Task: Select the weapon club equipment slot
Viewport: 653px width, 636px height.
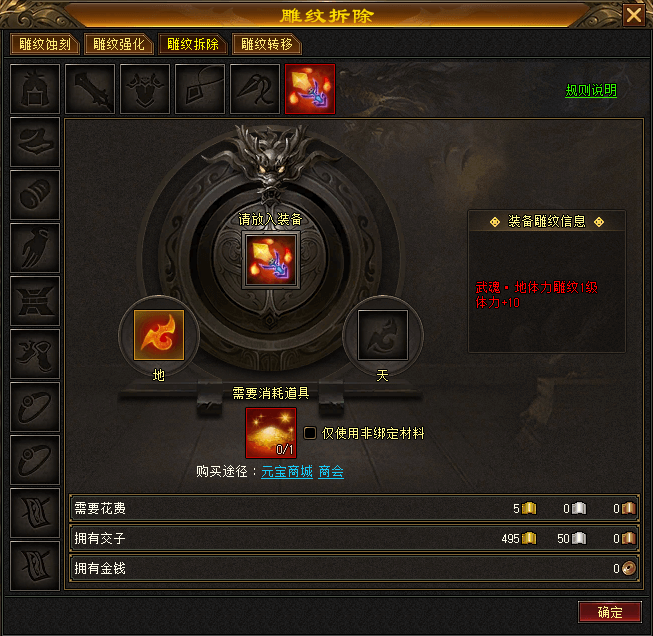Action: pos(90,89)
